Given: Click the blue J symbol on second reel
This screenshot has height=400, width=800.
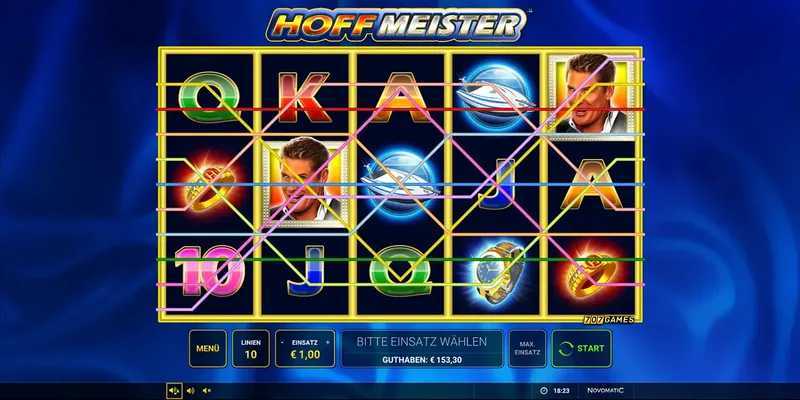Looking at the screenshot, I should coord(305,271).
